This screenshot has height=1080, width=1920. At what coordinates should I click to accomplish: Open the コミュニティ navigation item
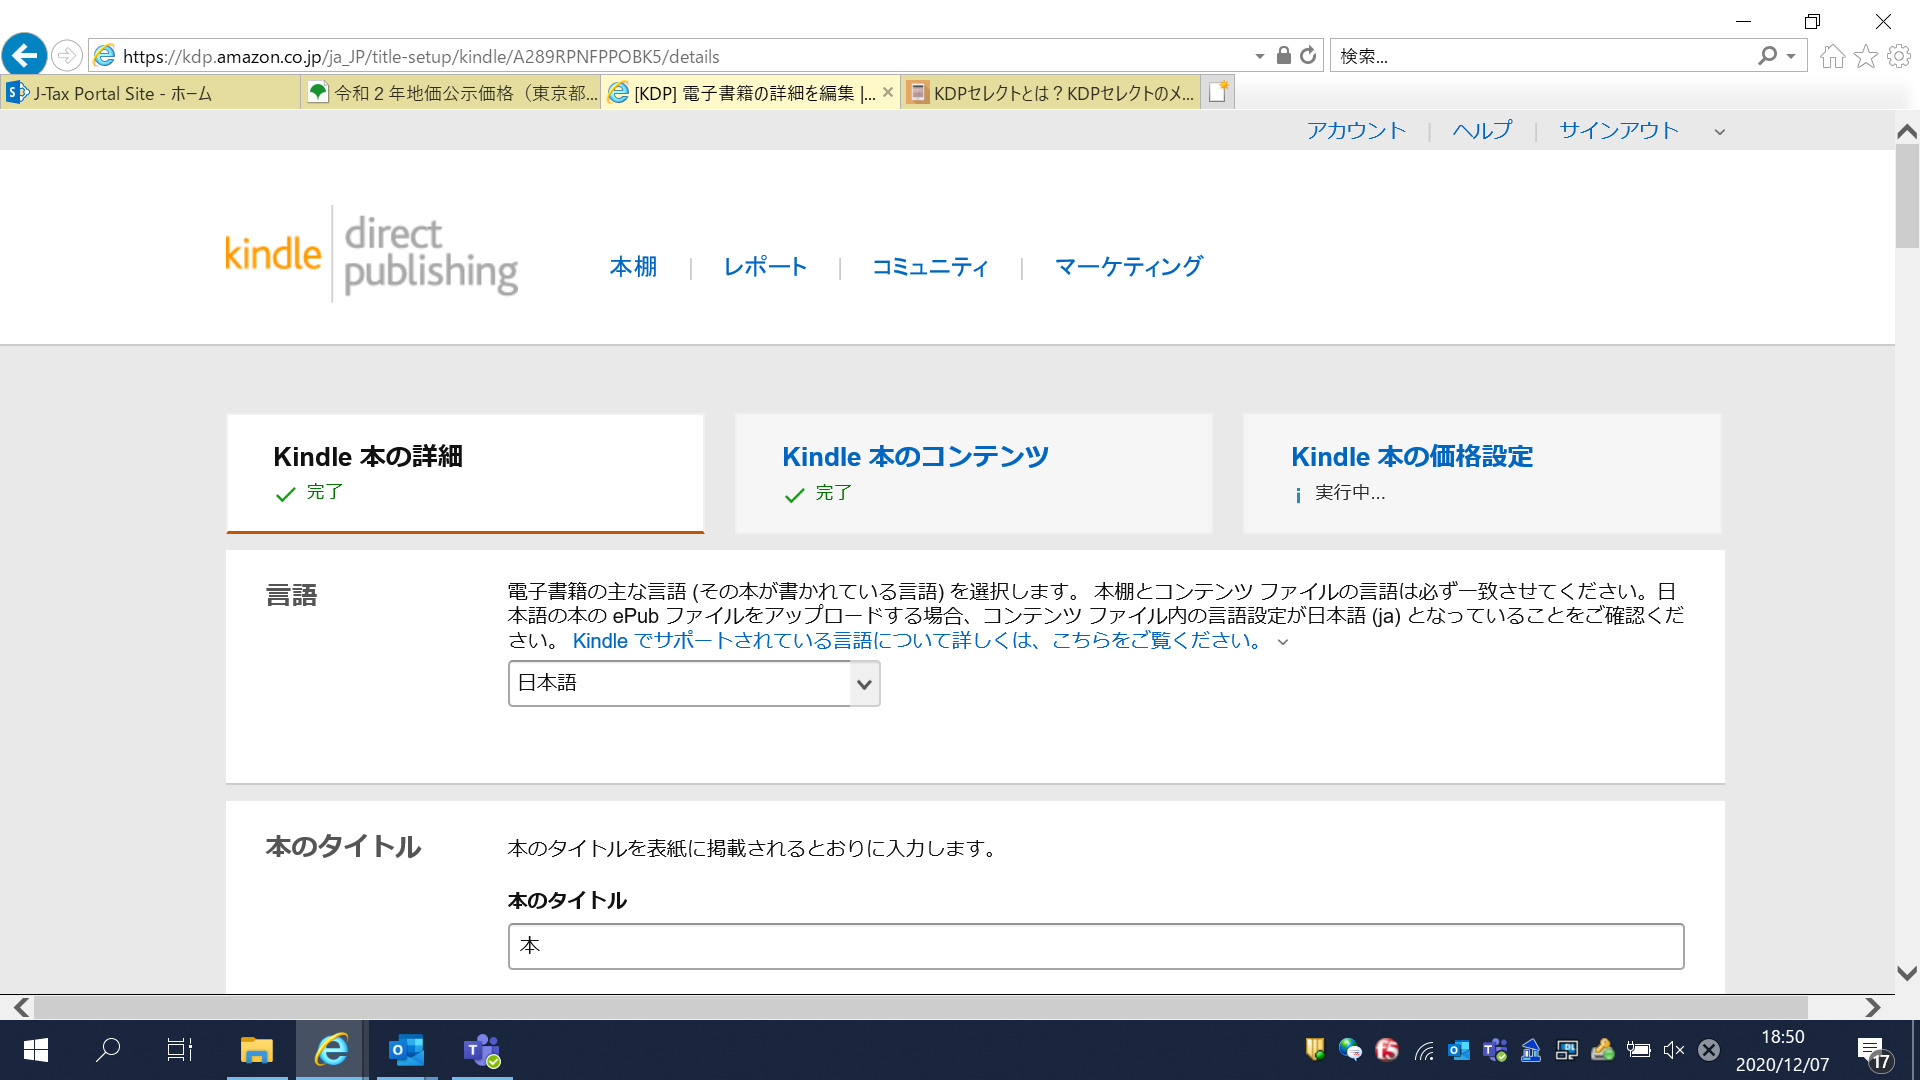930,267
